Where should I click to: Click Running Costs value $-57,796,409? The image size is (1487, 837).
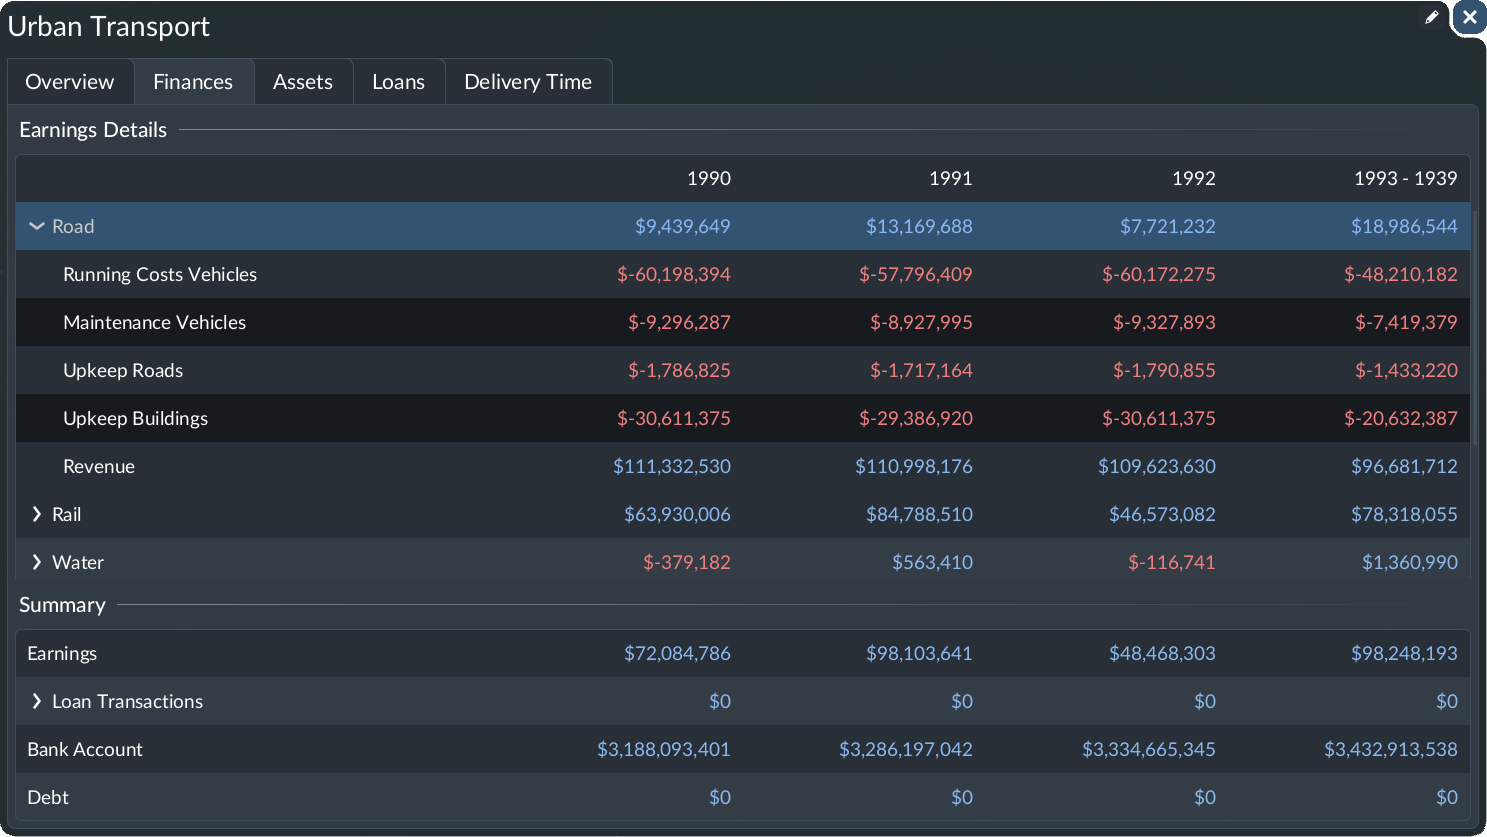point(916,274)
